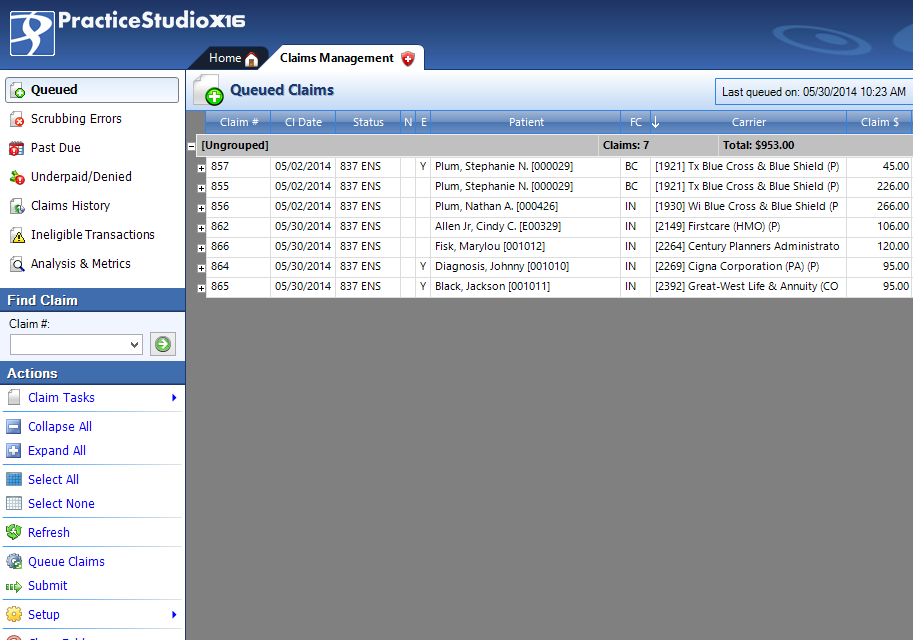Click the Submit action link
Viewport: 913px width, 640px height.
47,586
